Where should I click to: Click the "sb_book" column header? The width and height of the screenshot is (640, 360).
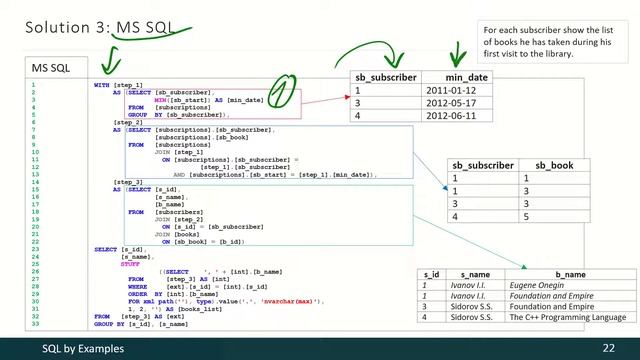point(554,165)
